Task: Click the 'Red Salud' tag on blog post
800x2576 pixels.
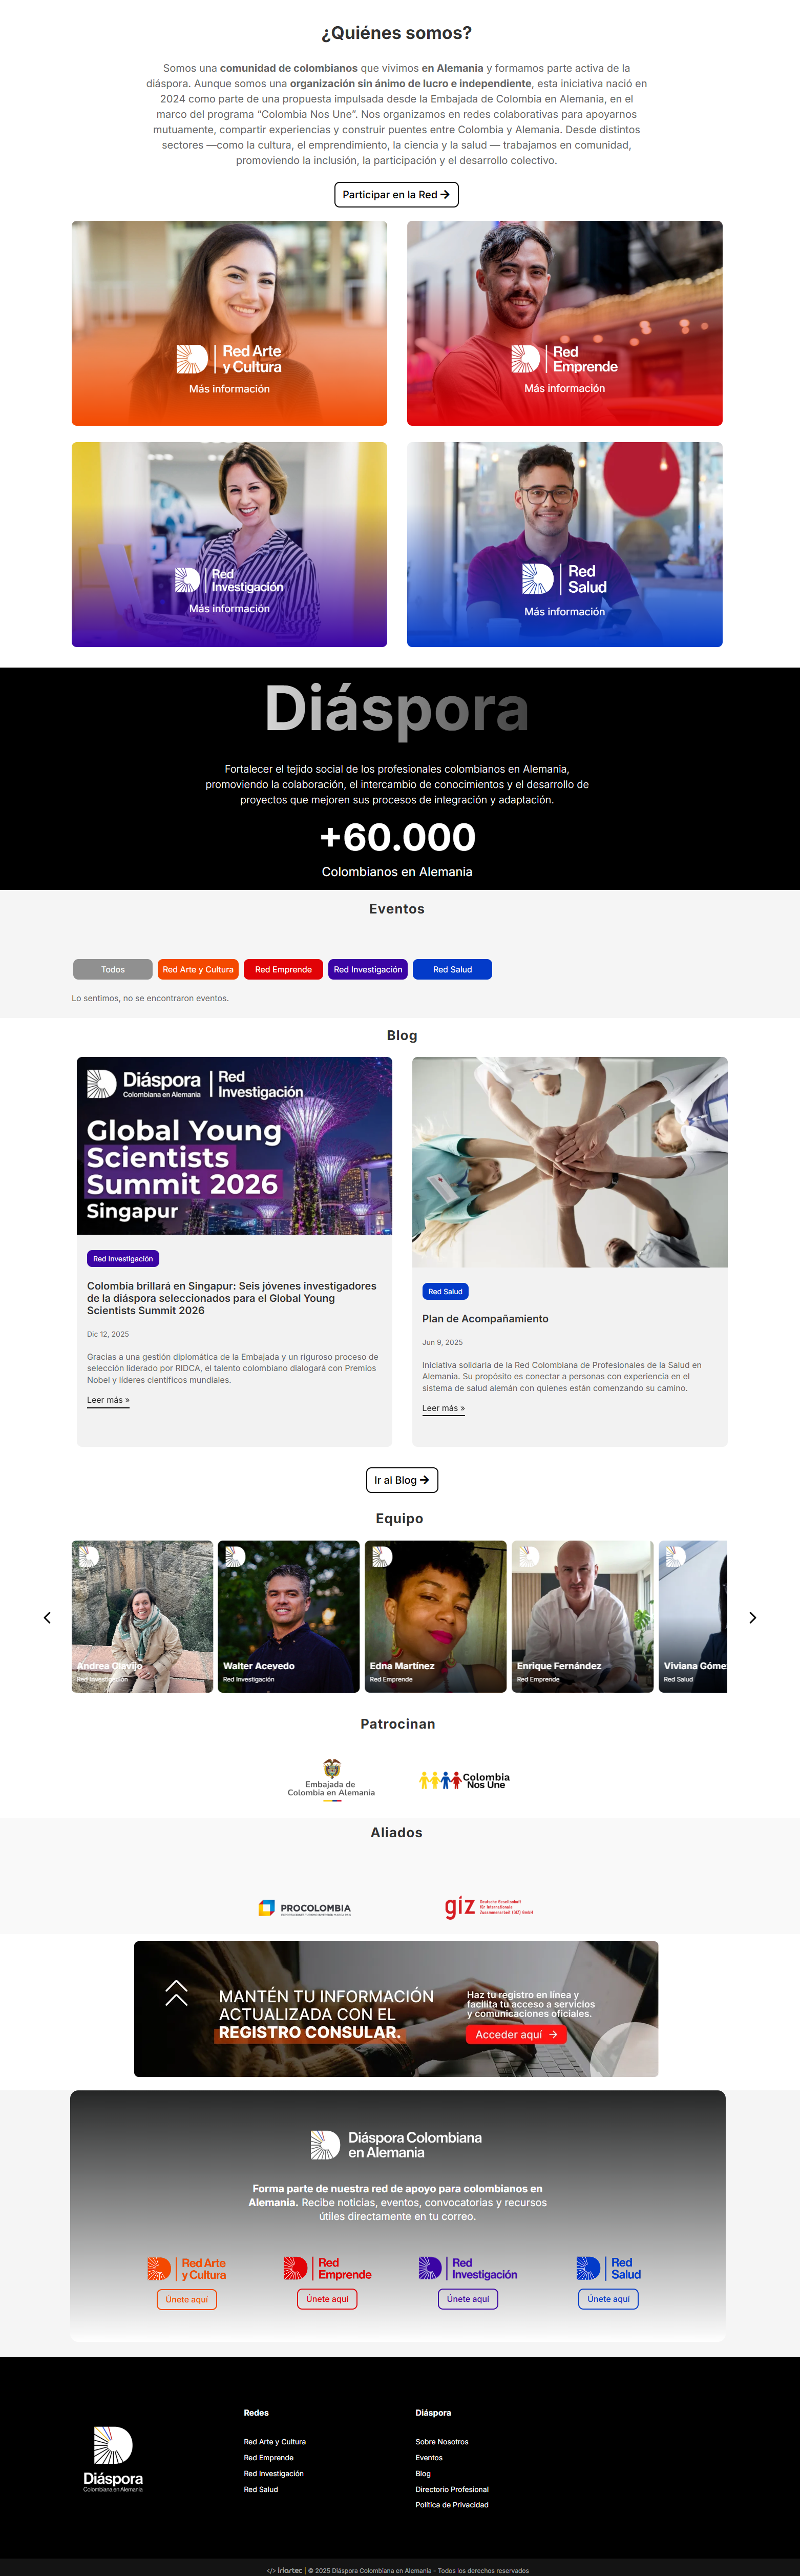Action: 445,1292
